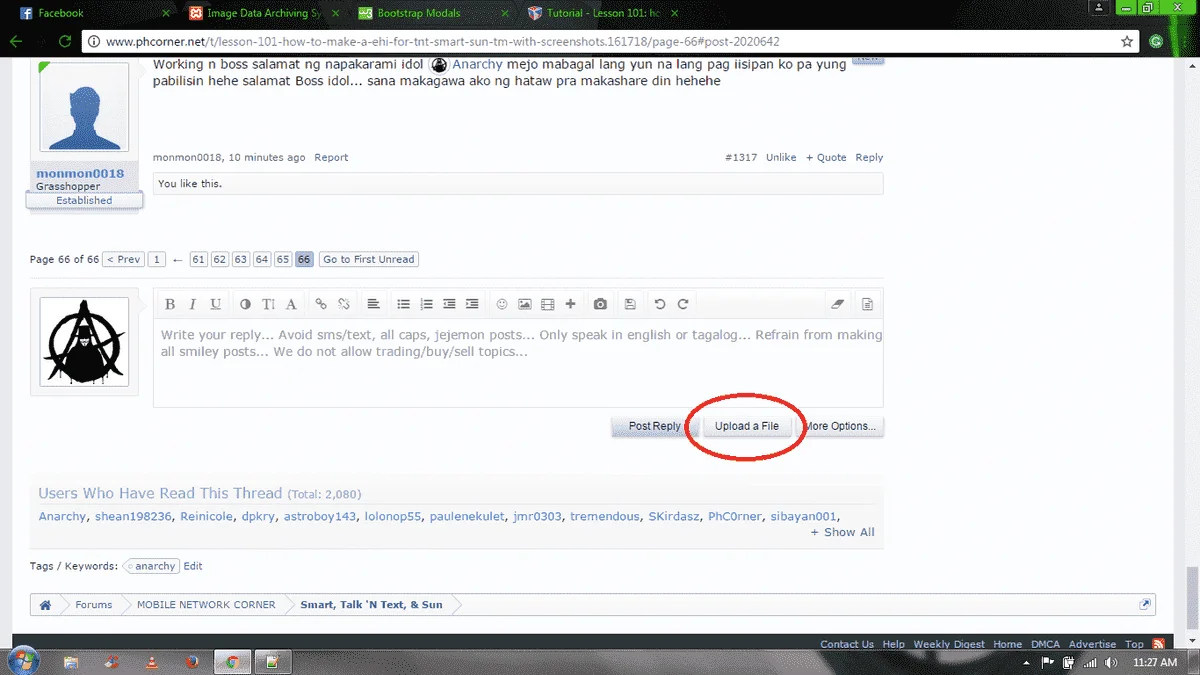Viewport: 1200px width, 675px height.
Task: Go to previous page with Prev
Action: pyautogui.click(x=124, y=259)
